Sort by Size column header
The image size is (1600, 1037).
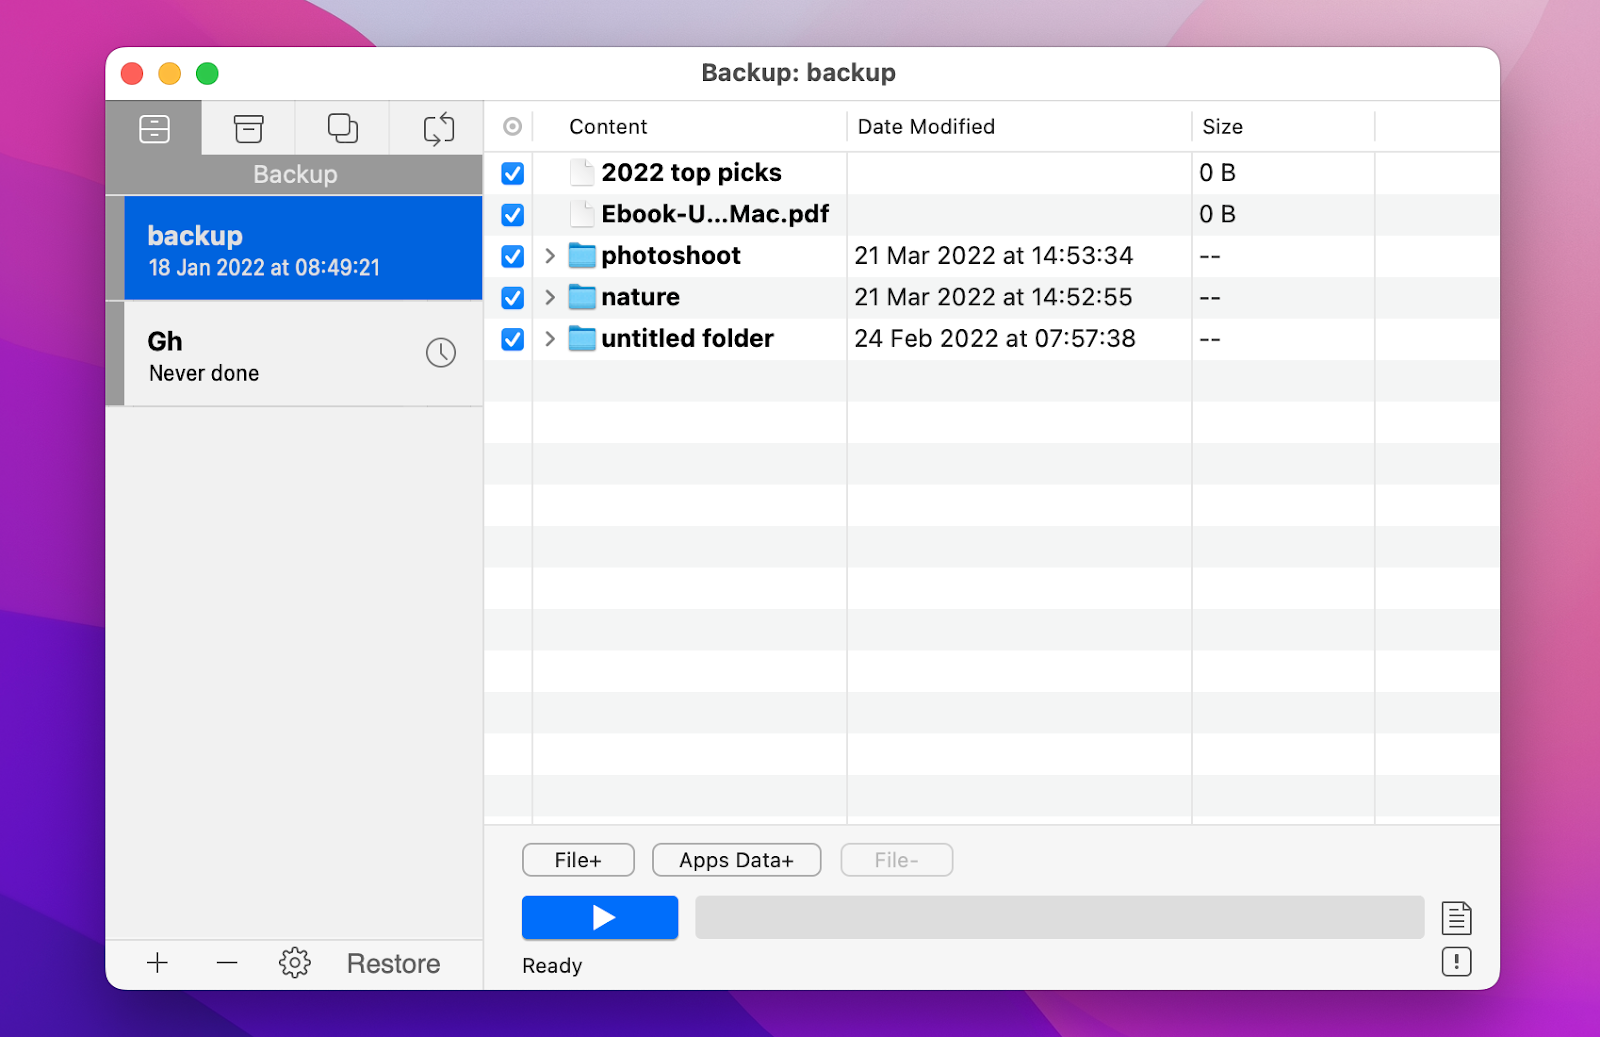click(1222, 127)
